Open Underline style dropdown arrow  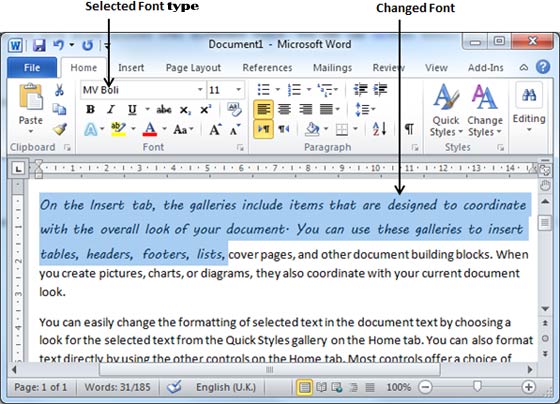click(x=147, y=109)
